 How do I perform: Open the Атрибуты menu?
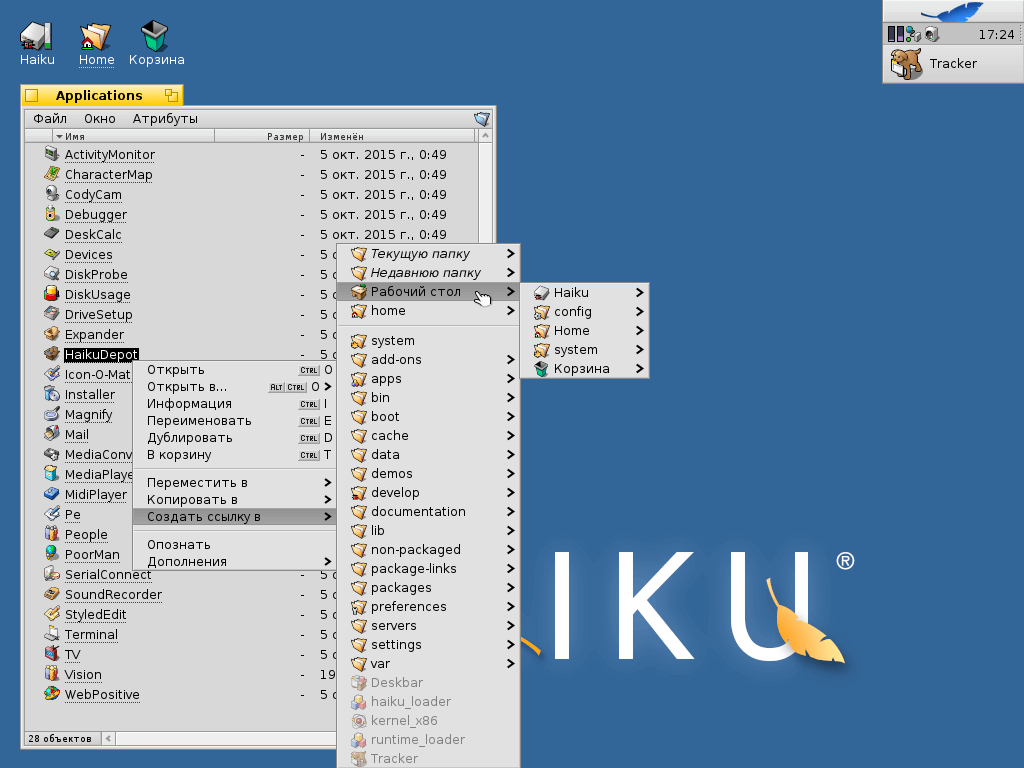(165, 118)
